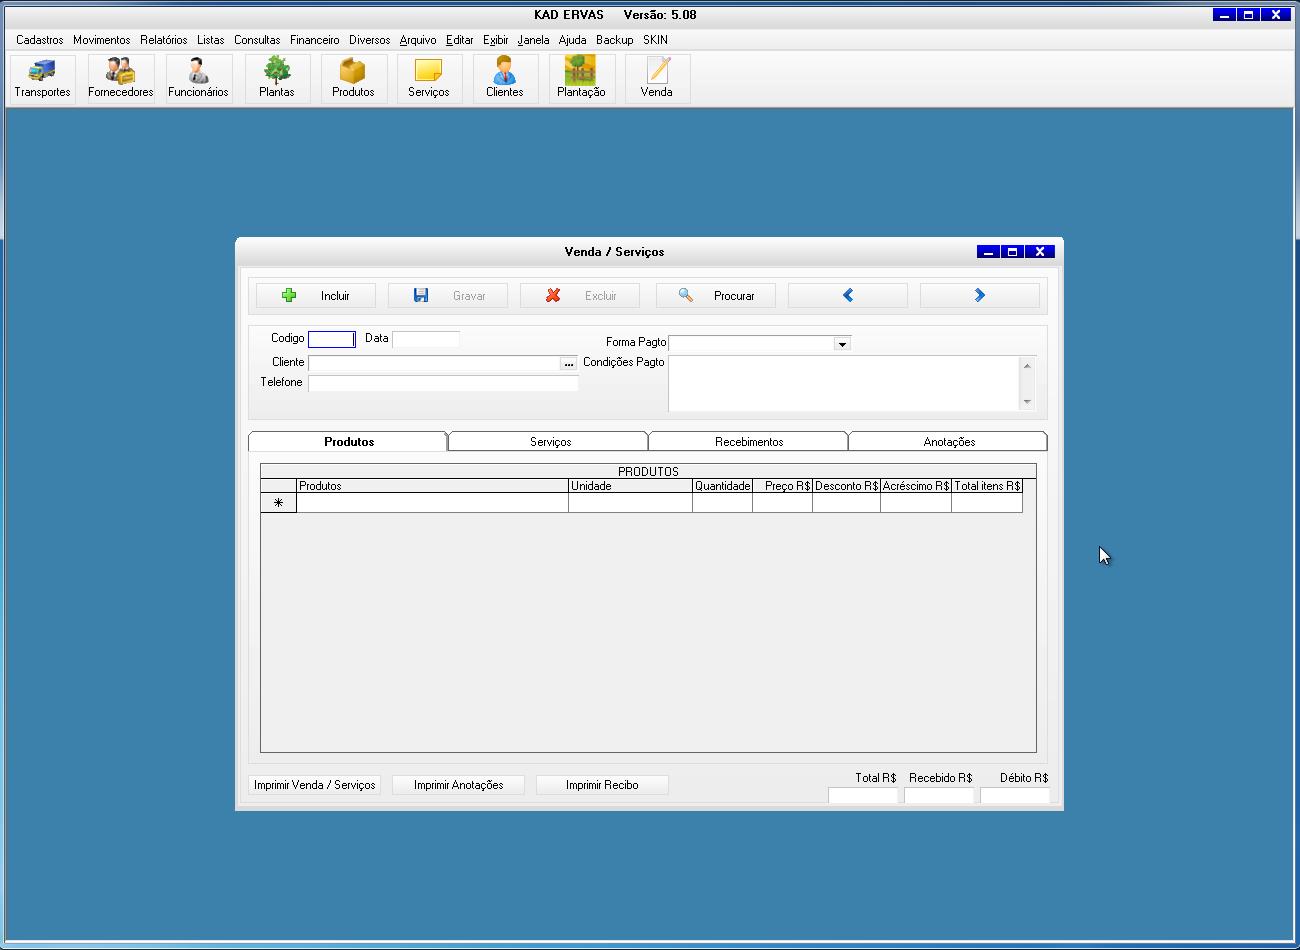Viewport: 1300px width, 950px height.
Task: Open the Plantas tree icon
Action: [x=277, y=78]
